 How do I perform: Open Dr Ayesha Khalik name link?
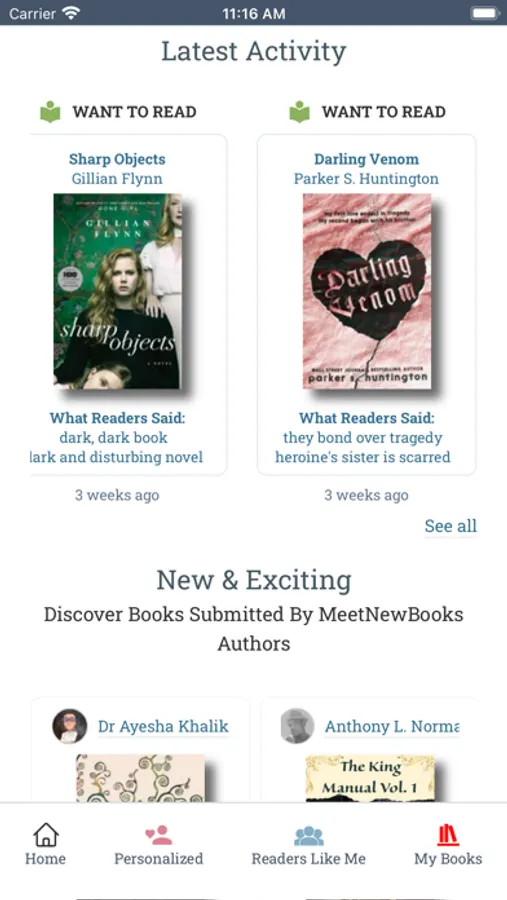tap(163, 726)
